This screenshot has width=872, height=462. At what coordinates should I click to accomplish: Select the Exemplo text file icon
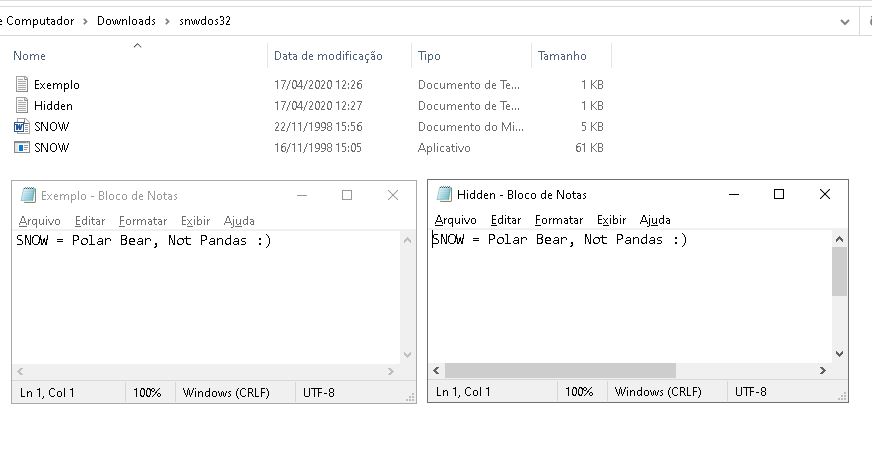22,85
